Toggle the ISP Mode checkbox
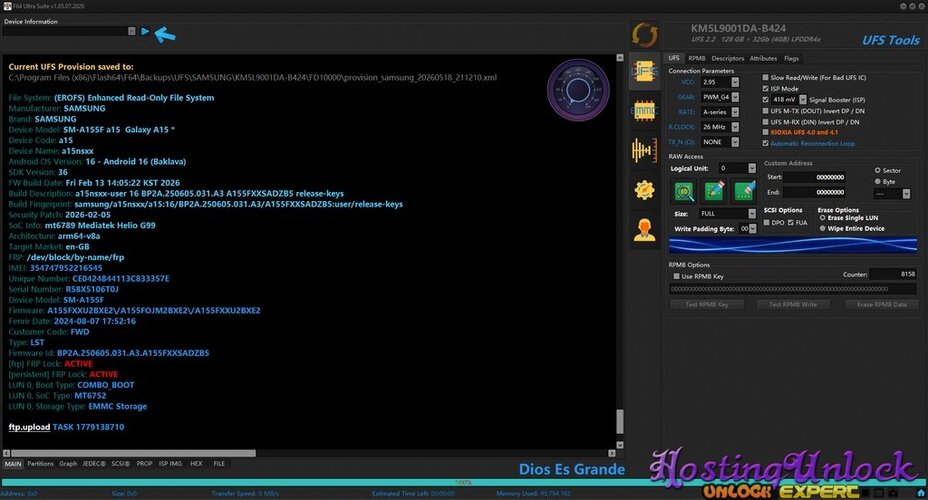 765,88
